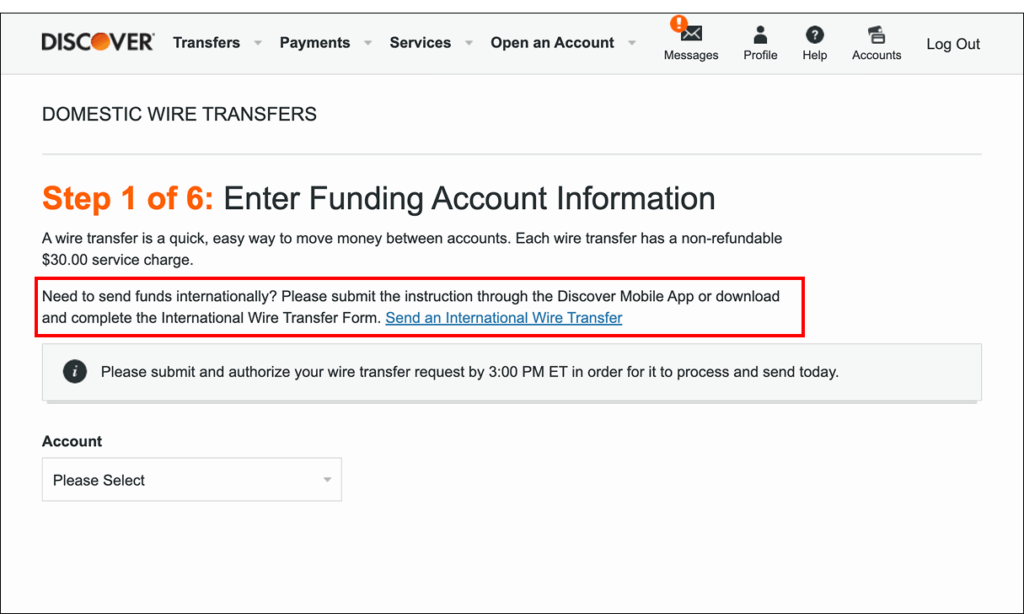Expand the arrow next to Payments

pos(367,43)
